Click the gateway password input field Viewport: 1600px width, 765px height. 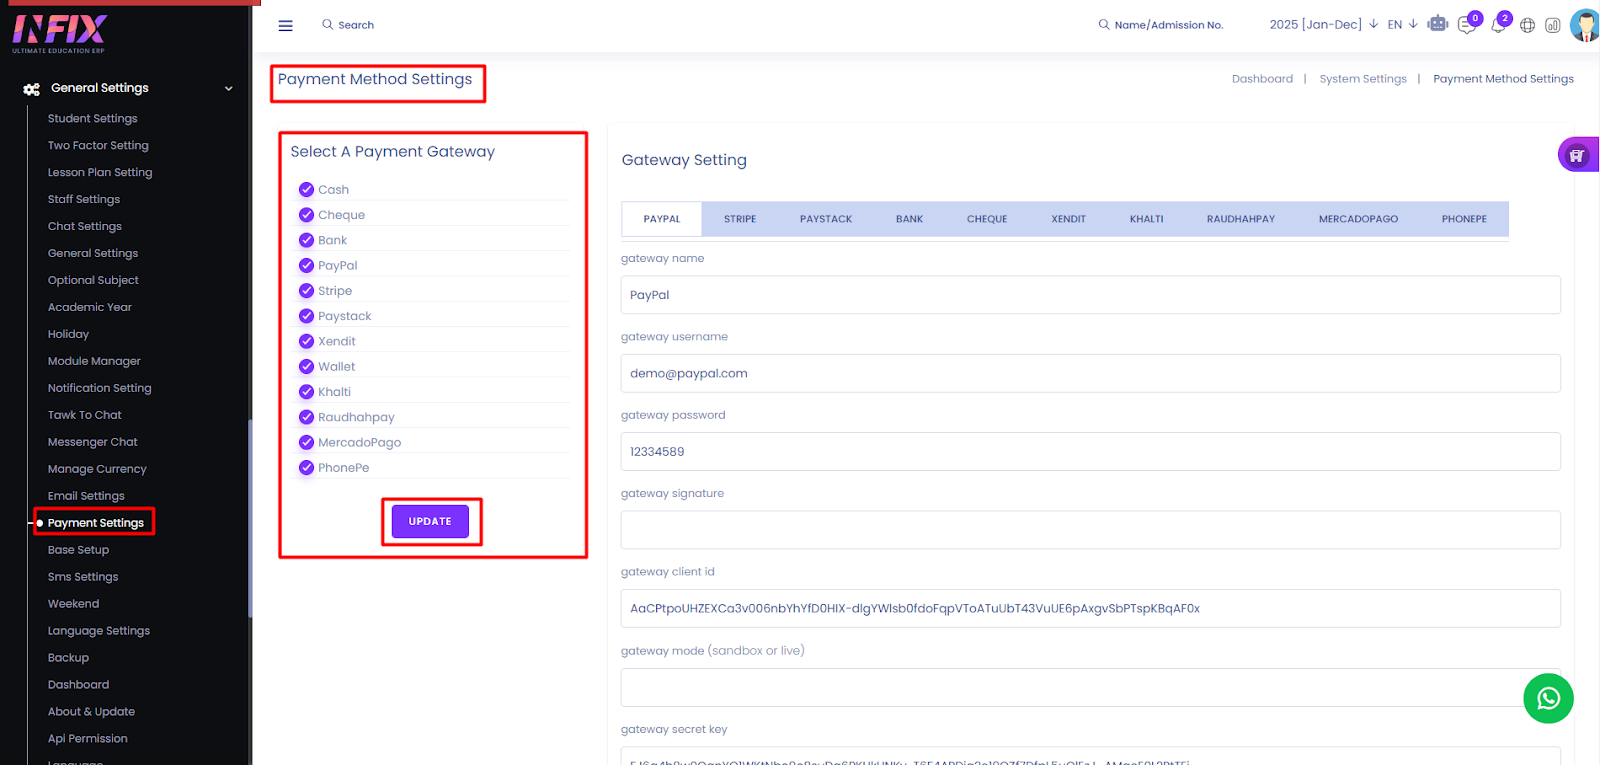1090,451
